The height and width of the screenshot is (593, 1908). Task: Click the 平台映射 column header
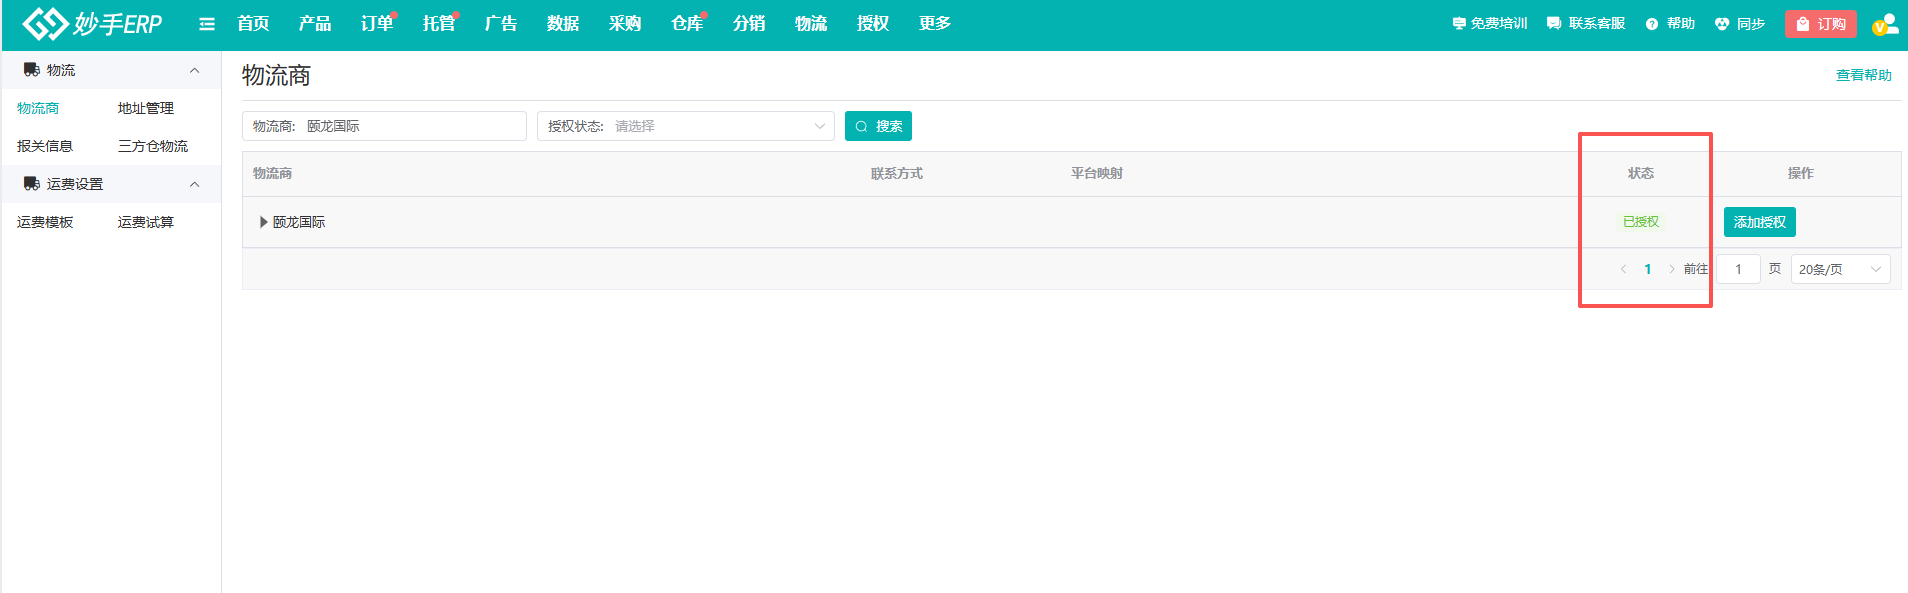coord(1097,173)
